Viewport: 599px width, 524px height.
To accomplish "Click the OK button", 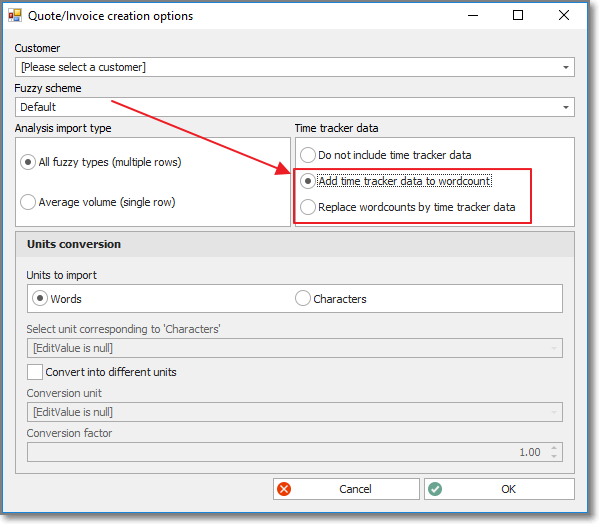I will (499, 489).
